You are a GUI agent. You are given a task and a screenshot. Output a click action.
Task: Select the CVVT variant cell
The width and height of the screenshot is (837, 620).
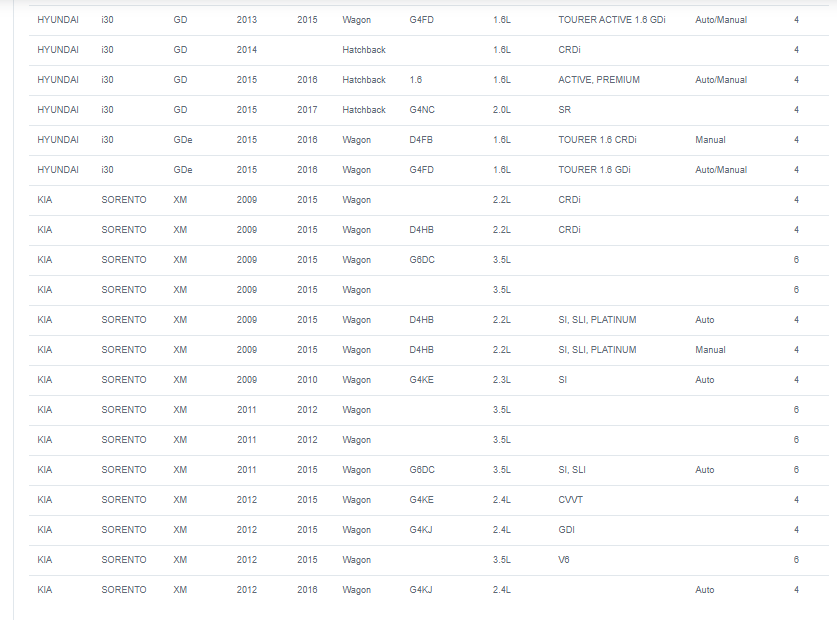(571, 499)
